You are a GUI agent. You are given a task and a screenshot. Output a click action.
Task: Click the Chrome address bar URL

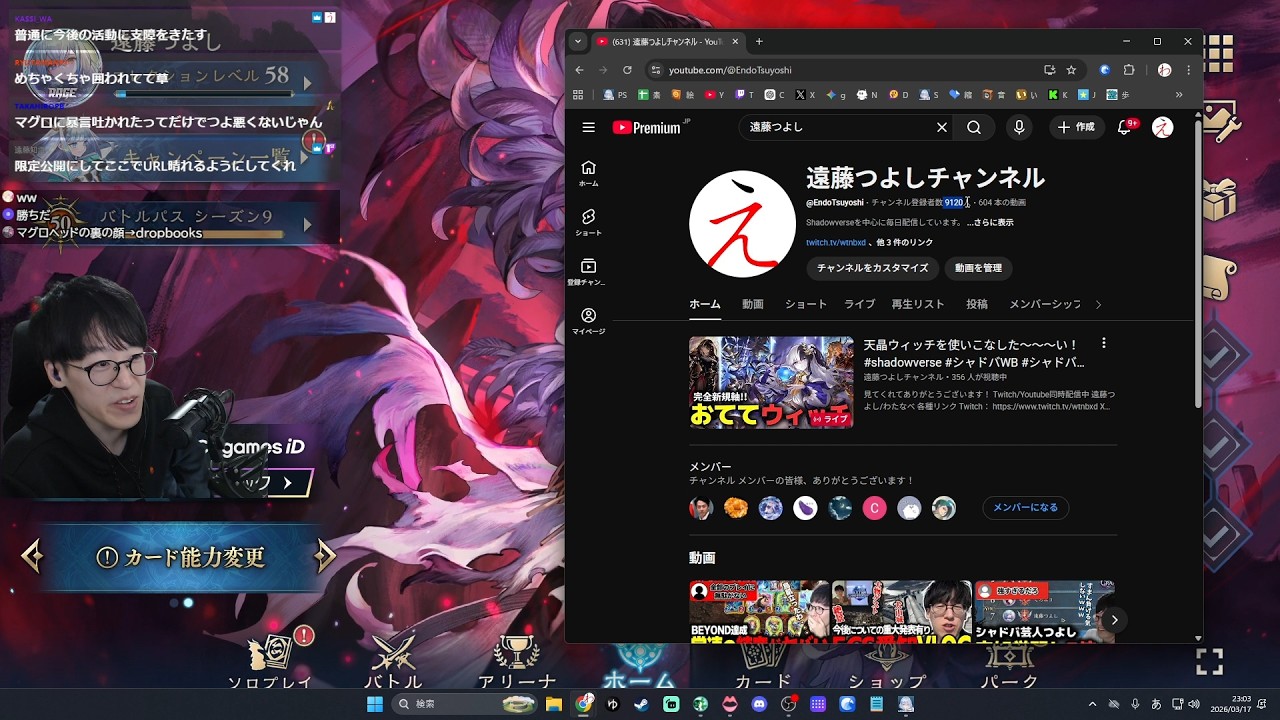(730, 70)
